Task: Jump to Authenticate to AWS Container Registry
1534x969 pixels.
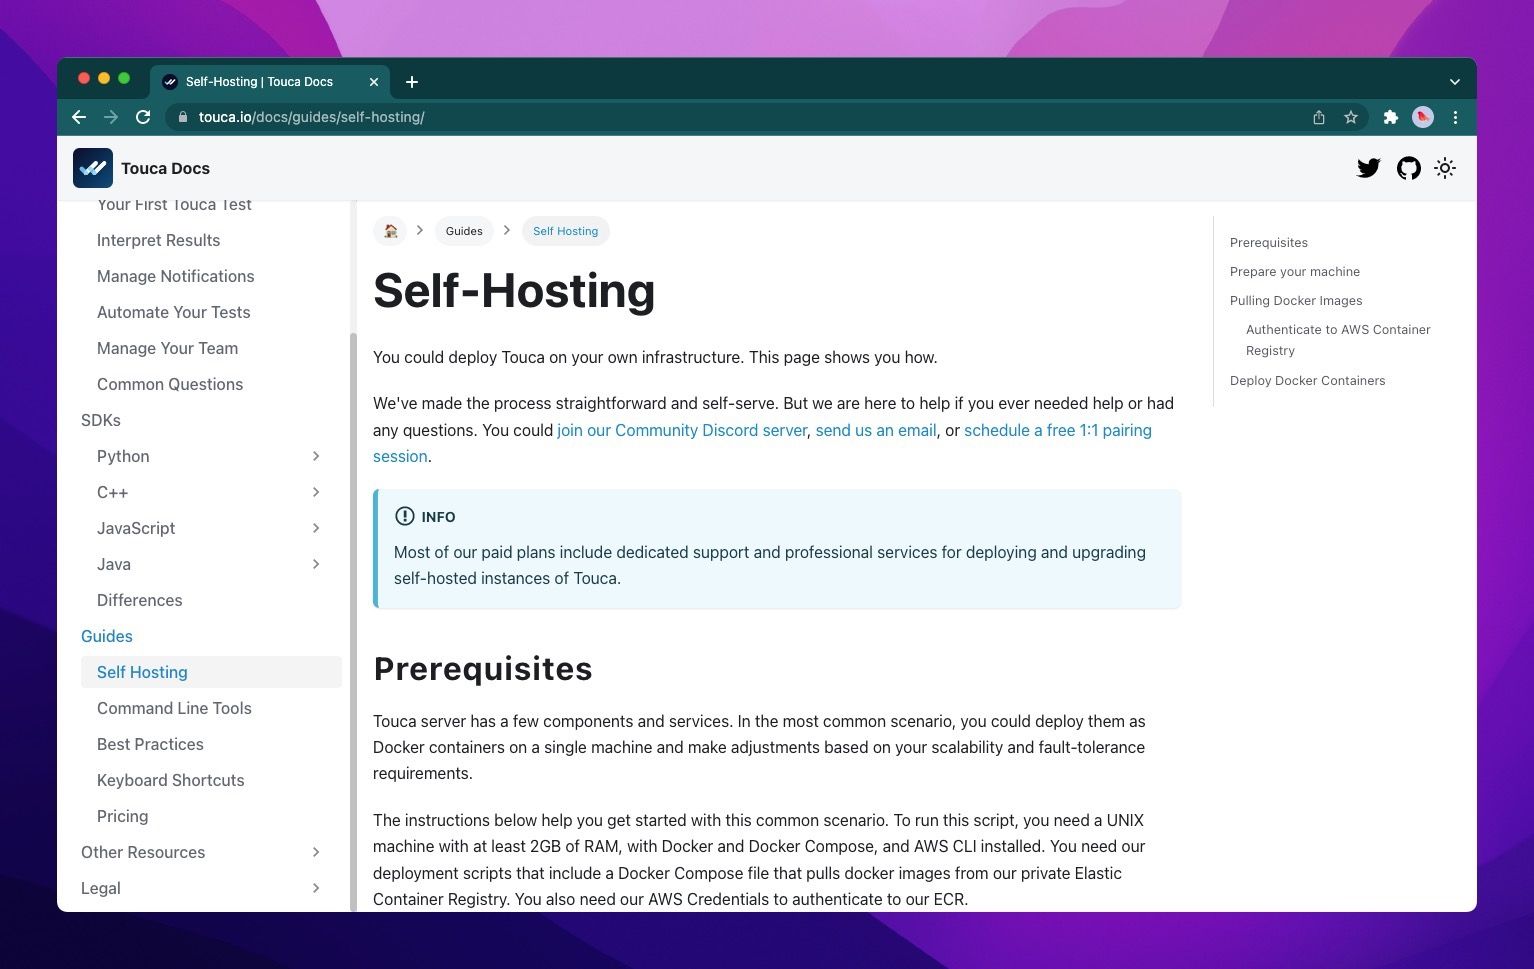Action: [x=1337, y=340]
